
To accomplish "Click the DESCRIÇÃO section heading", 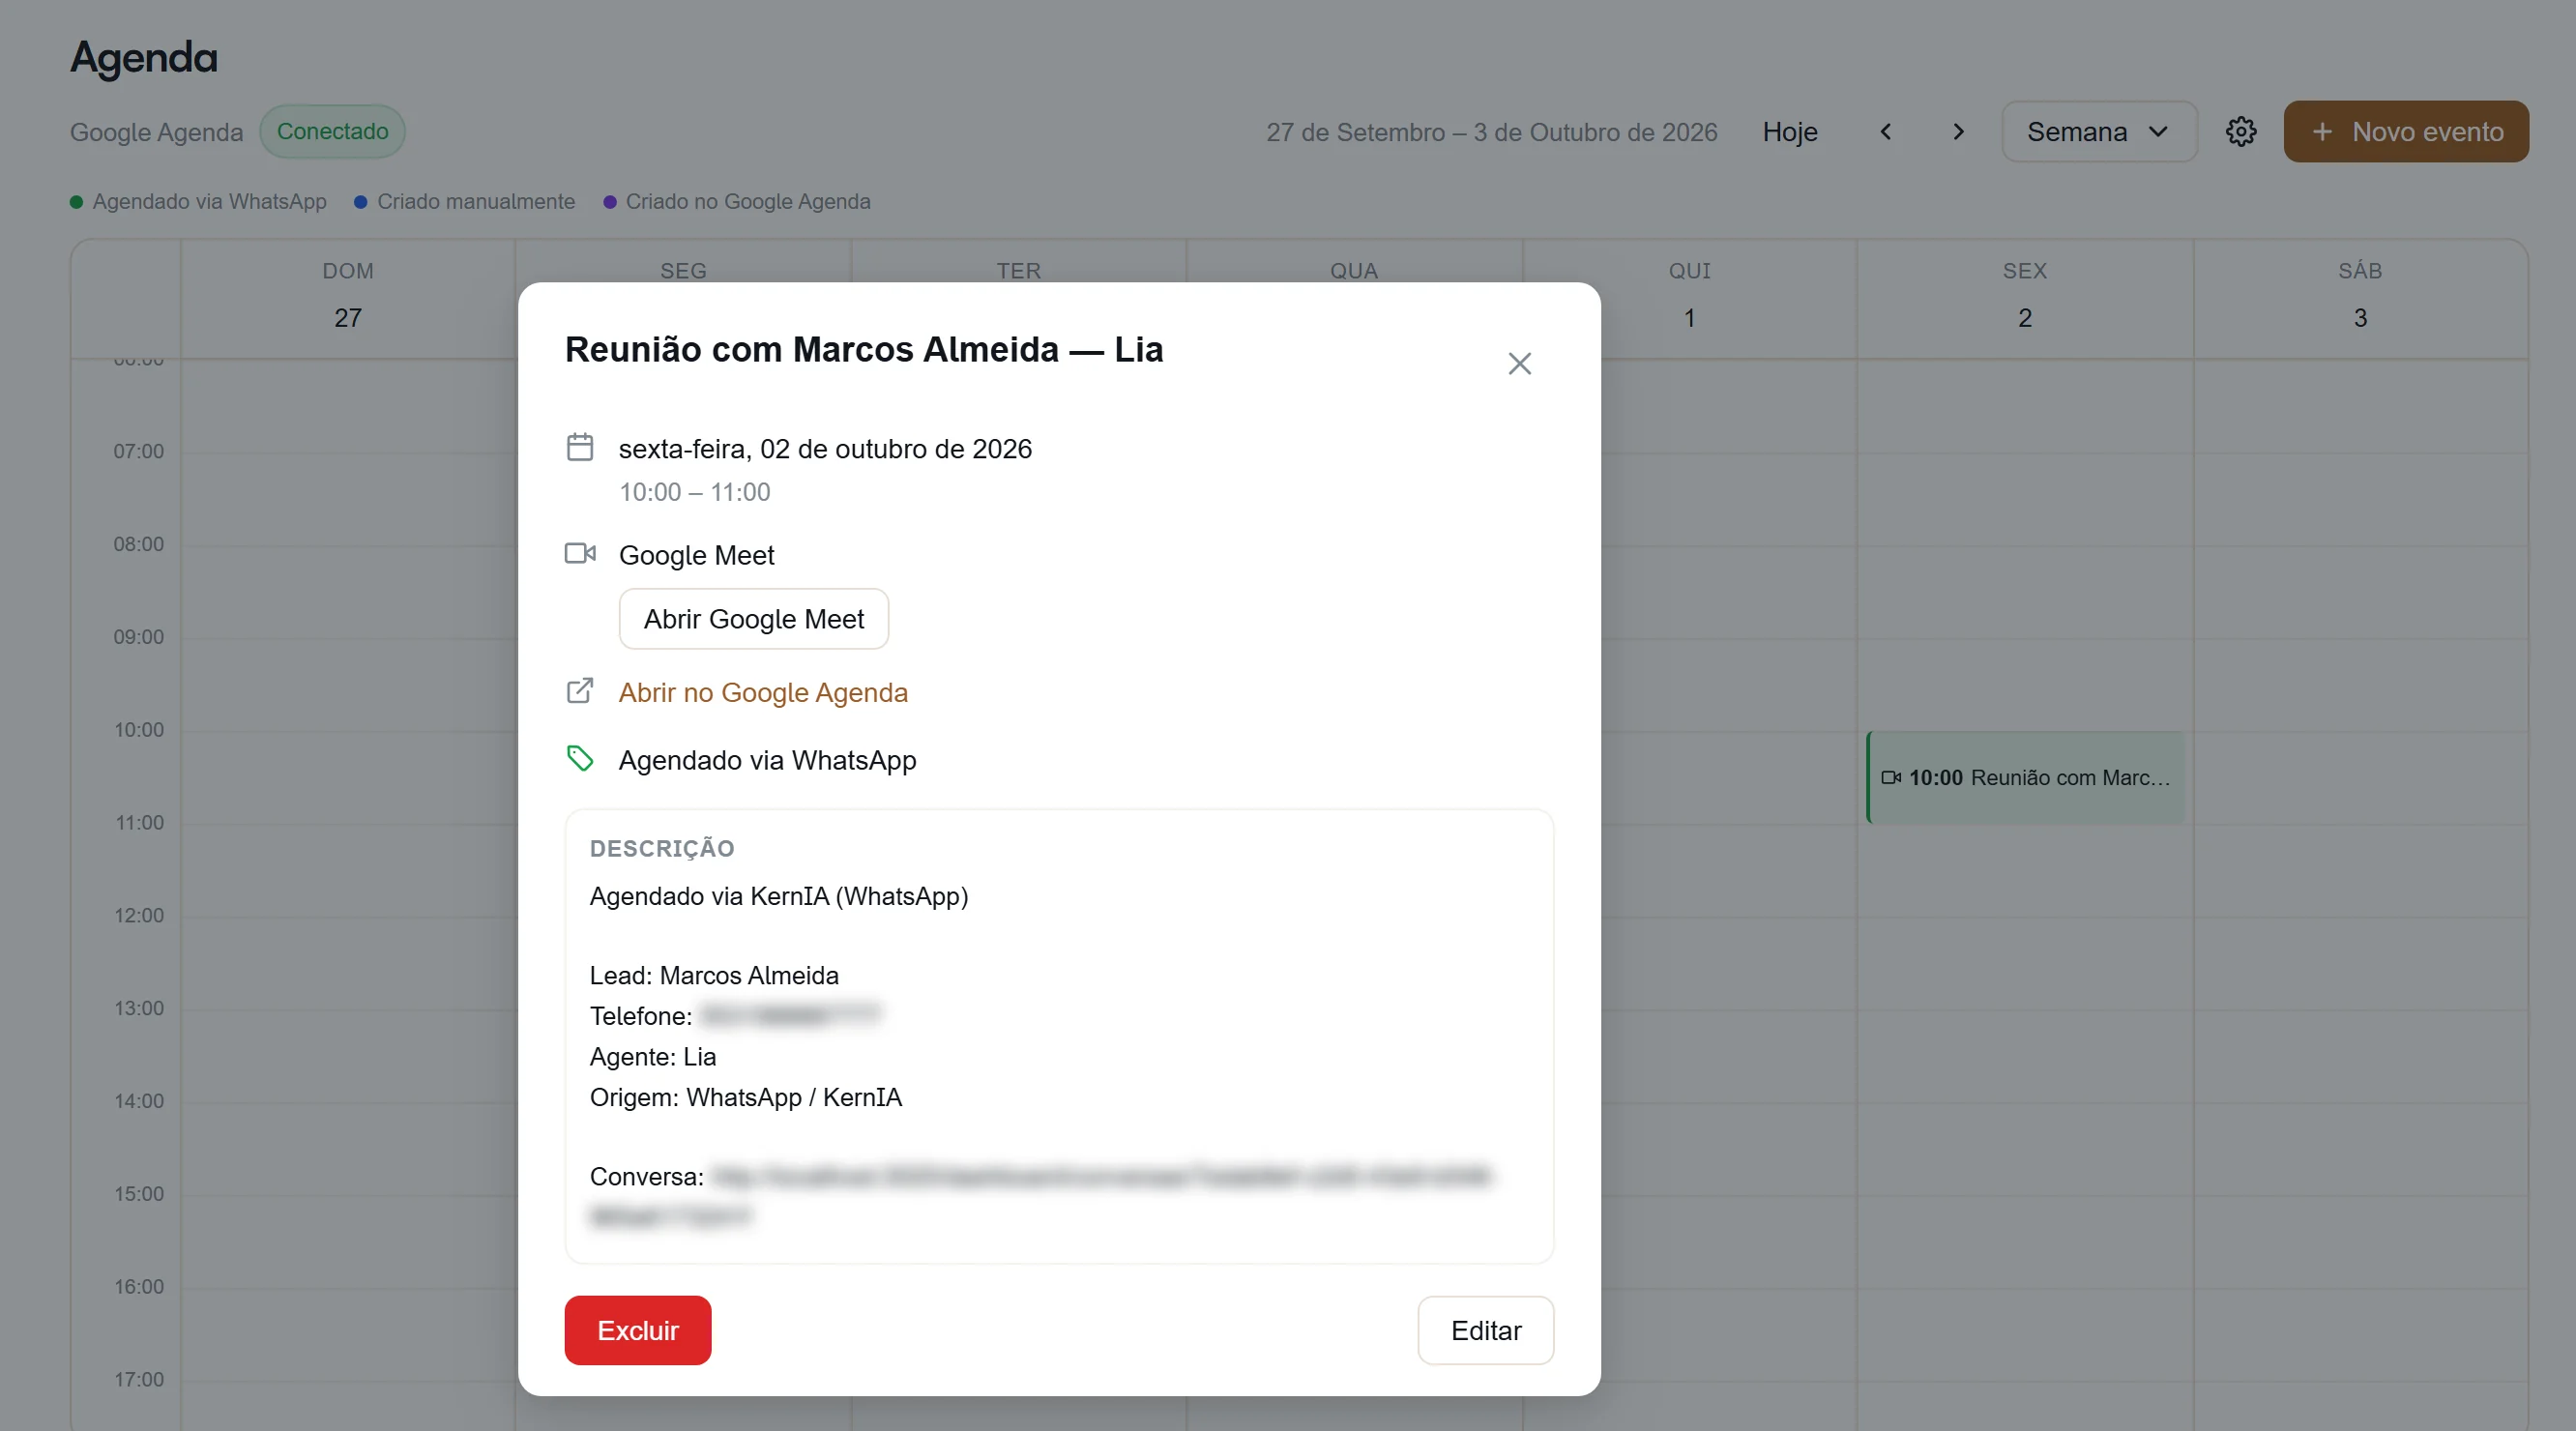I will pos(662,848).
